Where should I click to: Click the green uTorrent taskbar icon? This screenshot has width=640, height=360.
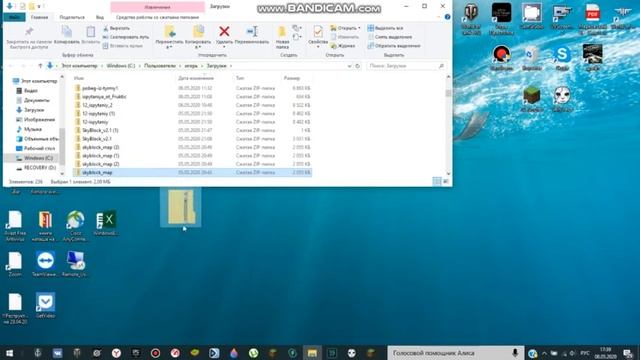253,353
